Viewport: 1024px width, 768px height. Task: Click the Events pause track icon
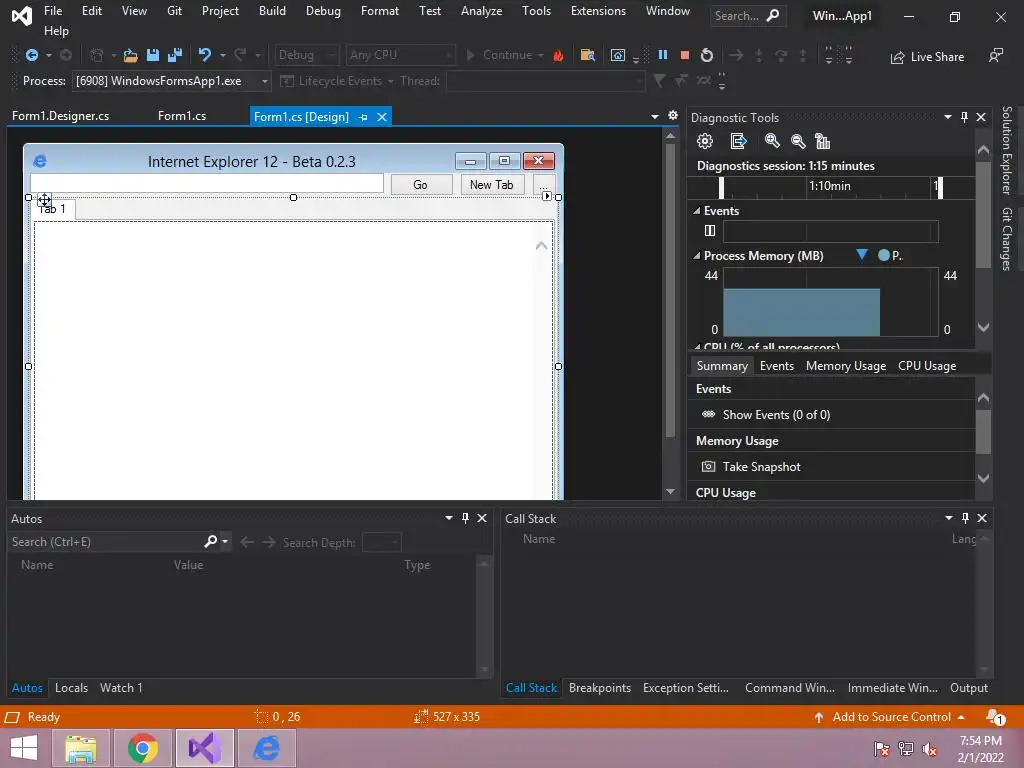coord(710,231)
